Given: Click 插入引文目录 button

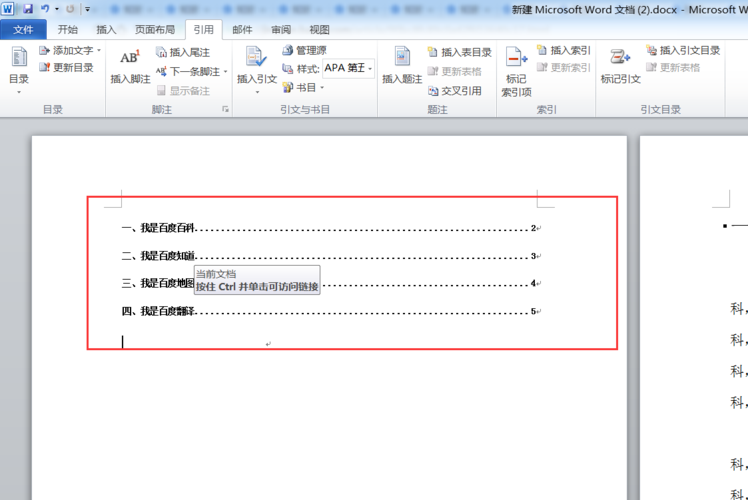Looking at the screenshot, I should pos(683,50).
